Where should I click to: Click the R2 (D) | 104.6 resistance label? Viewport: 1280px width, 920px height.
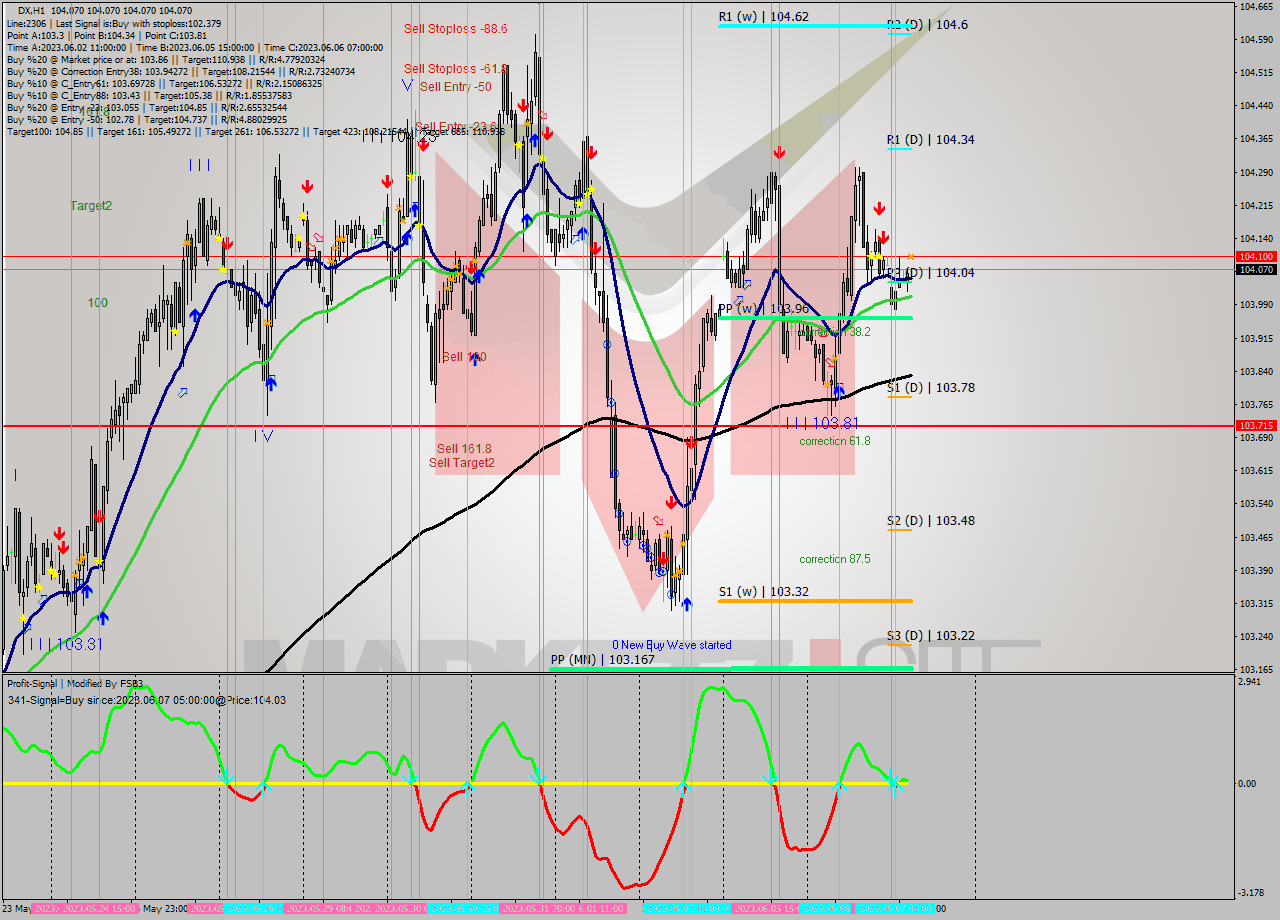tap(927, 24)
